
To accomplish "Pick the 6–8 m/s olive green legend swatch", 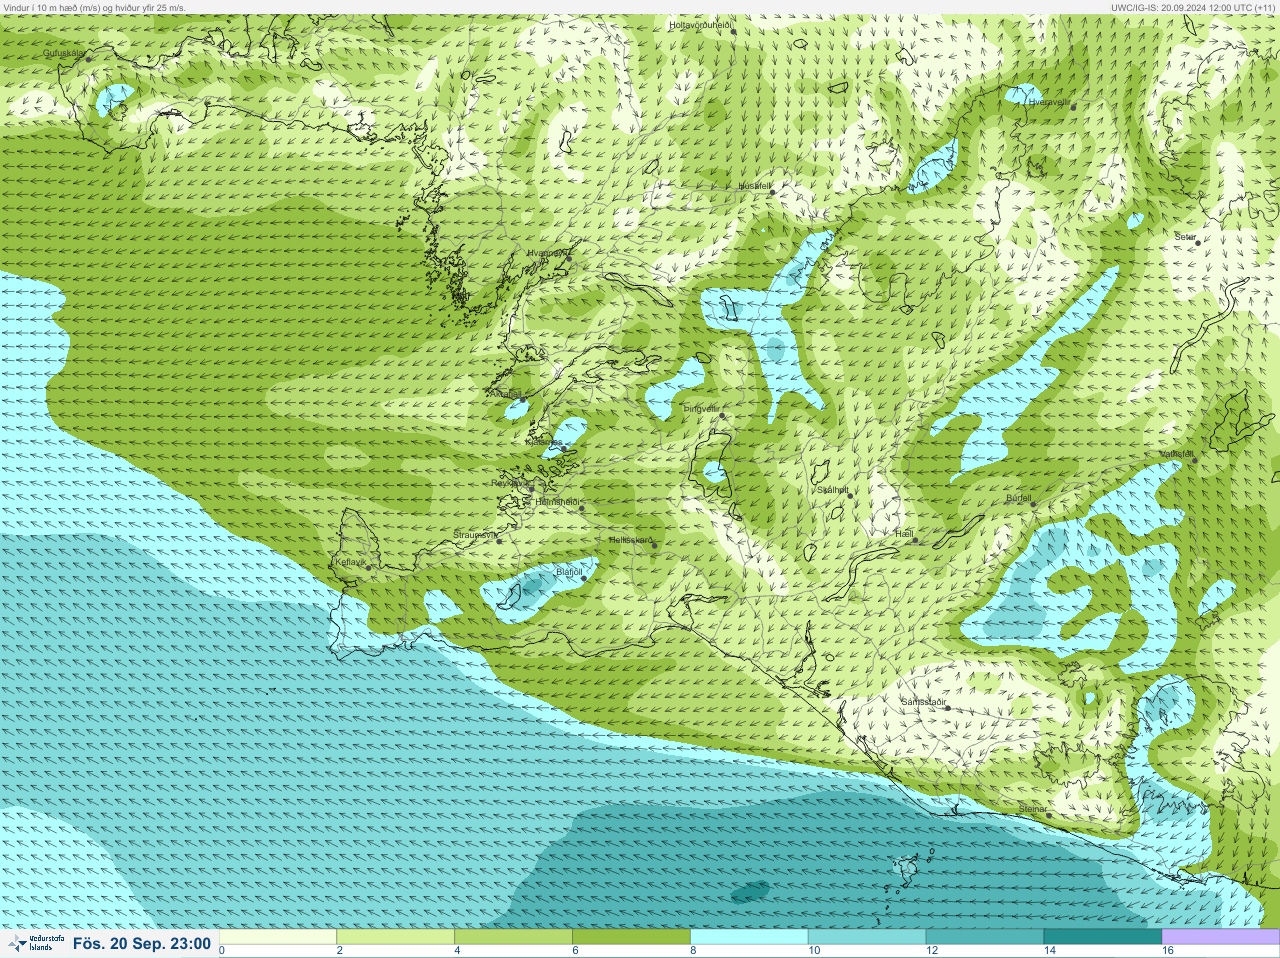I will [632, 937].
